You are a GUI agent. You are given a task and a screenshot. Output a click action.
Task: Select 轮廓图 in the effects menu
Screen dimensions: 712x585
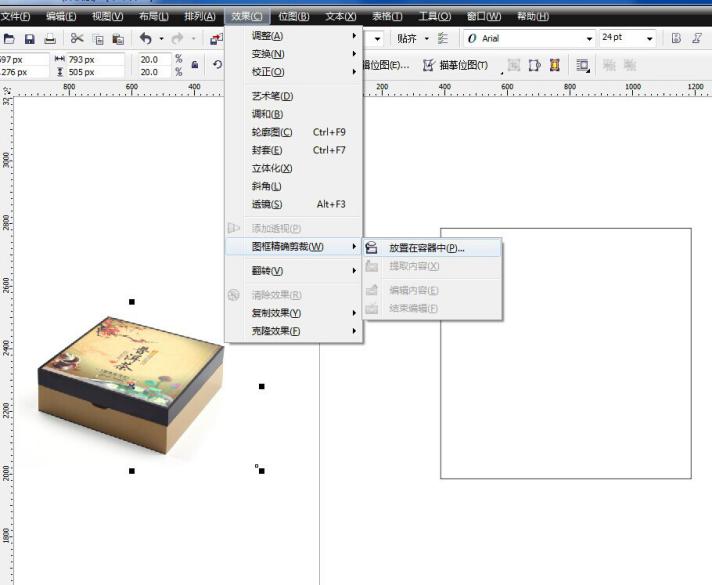coord(272,132)
